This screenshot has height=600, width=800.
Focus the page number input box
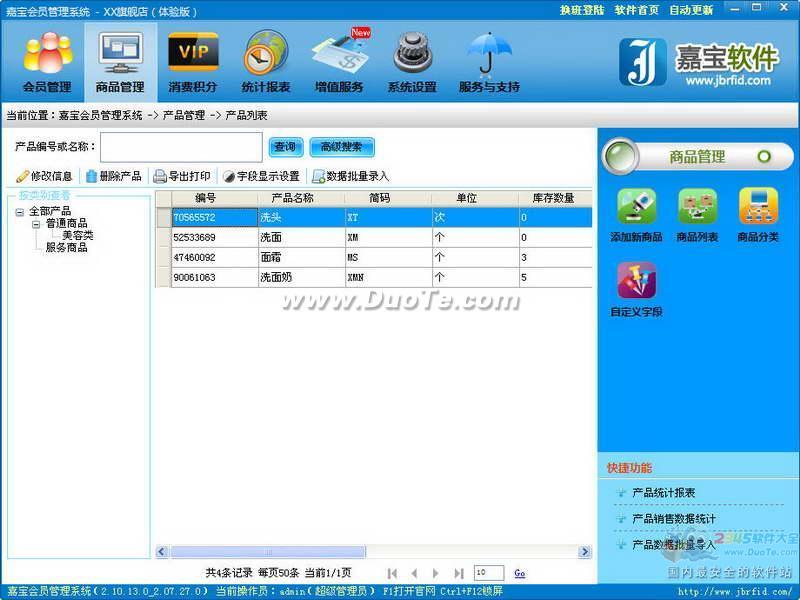pyautogui.click(x=488, y=573)
